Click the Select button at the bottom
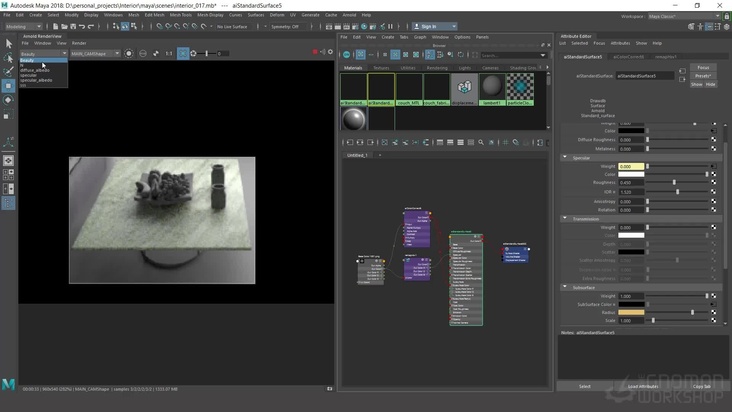Image resolution: width=732 pixels, height=412 pixels. [585, 386]
